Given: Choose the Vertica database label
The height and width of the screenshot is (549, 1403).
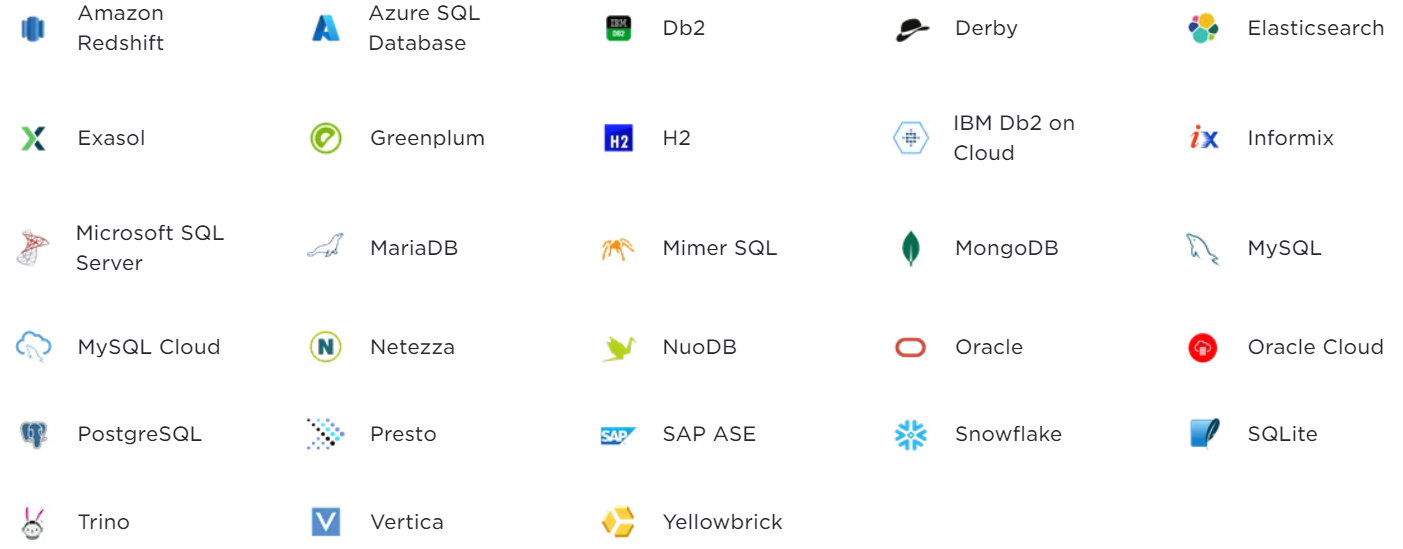Looking at the screenshot, I should click(x=406, y=522).
